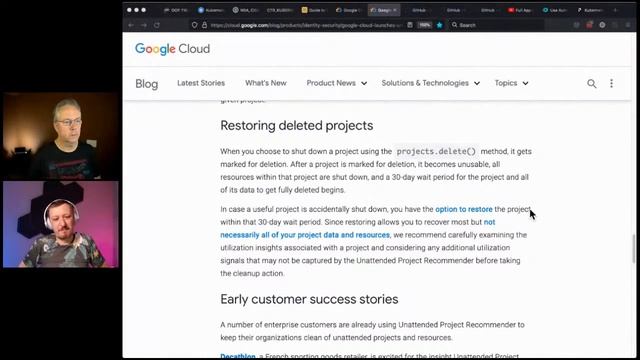
Task: Click the Google Cloud logo
Action: (x=172, y=49)
